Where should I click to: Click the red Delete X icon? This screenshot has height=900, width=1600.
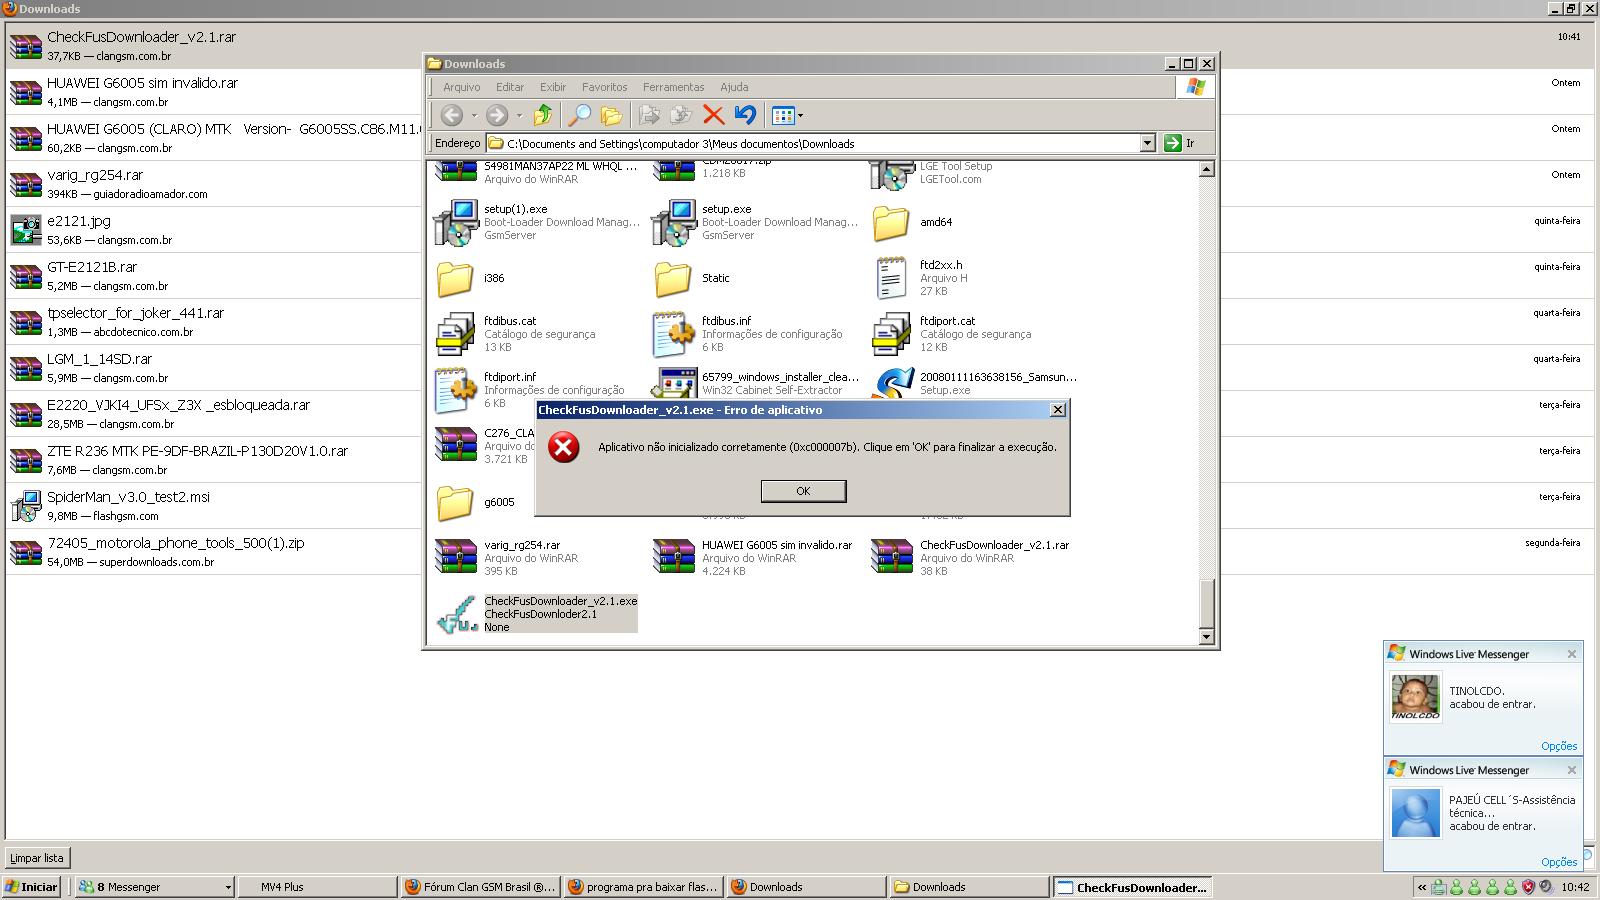pos(713,115)
